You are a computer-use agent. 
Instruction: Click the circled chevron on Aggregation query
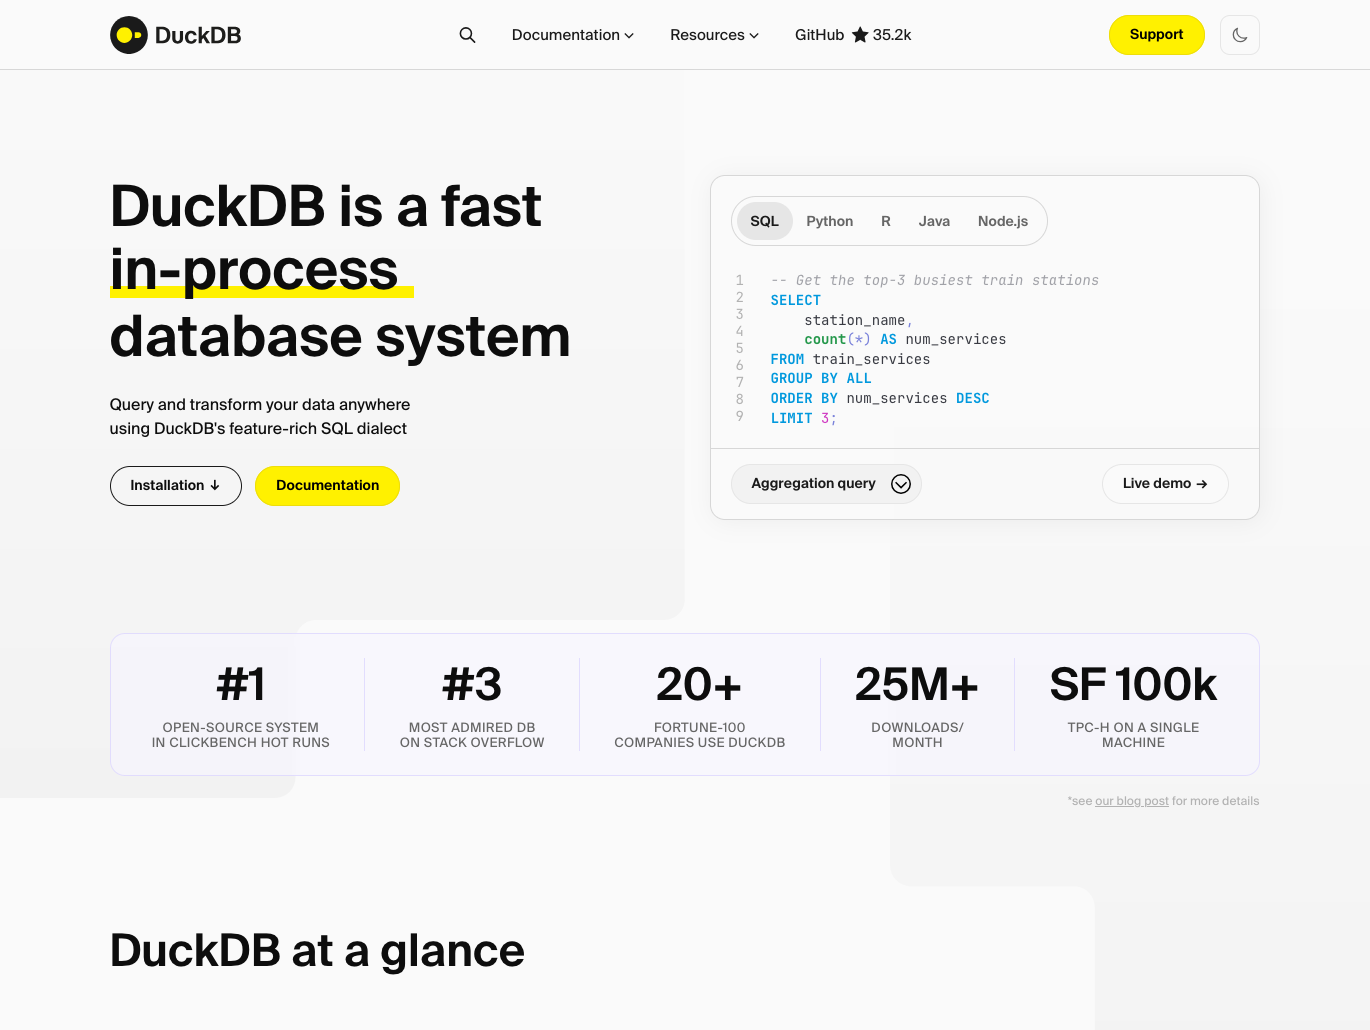[901, 484]
